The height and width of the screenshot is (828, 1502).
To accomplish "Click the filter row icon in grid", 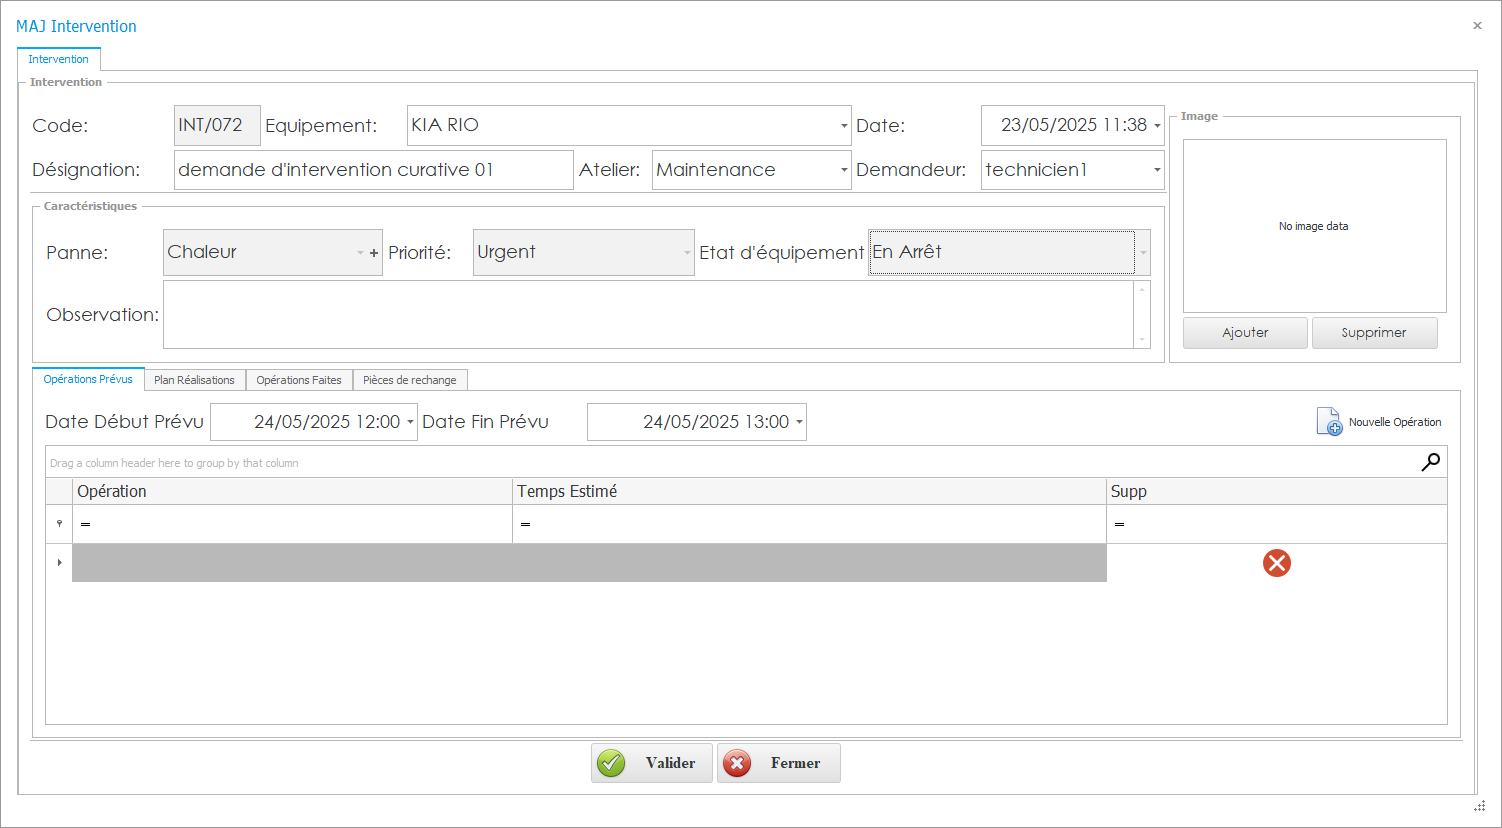I will point(59,524).
